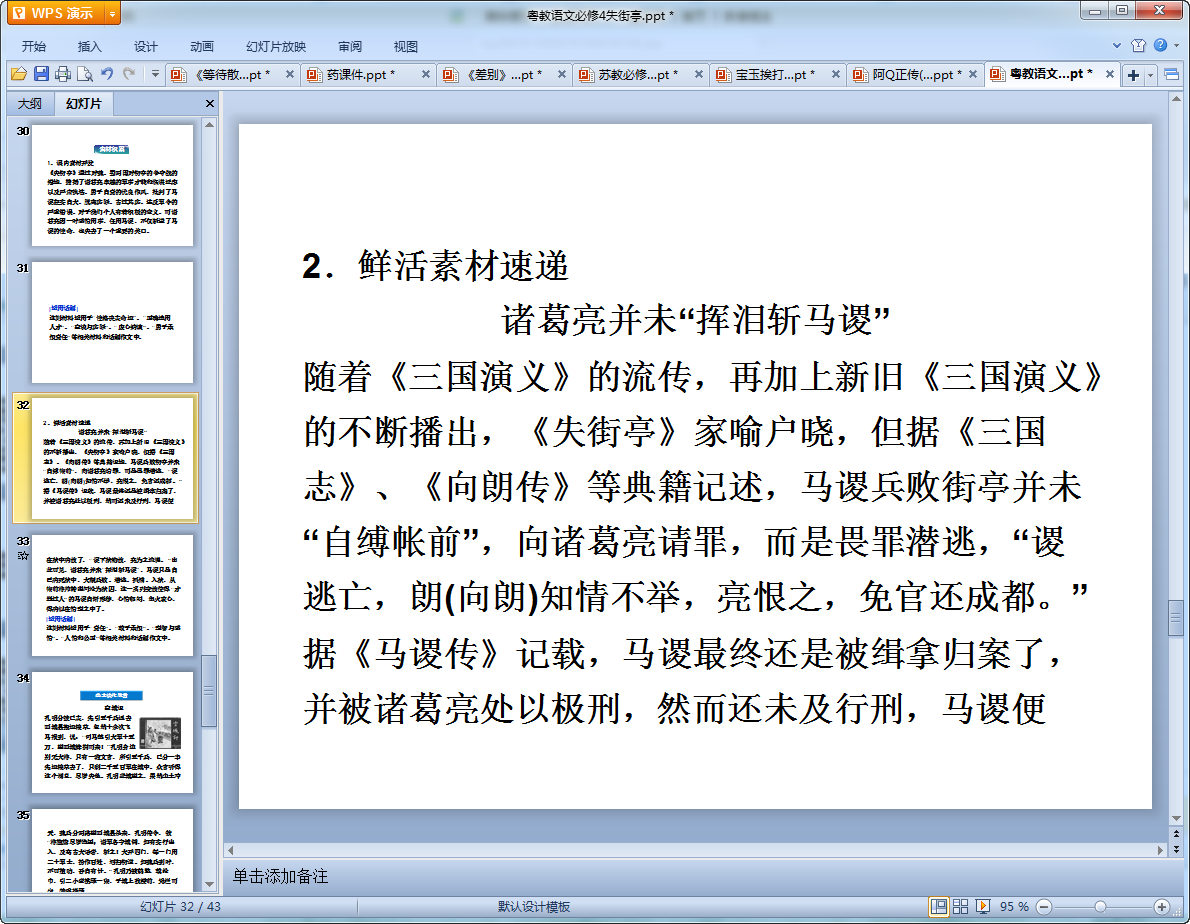Open the quick access toolbar customize arrow
The width and height of the screenshot is (1190, 924).
pos(156,74)
